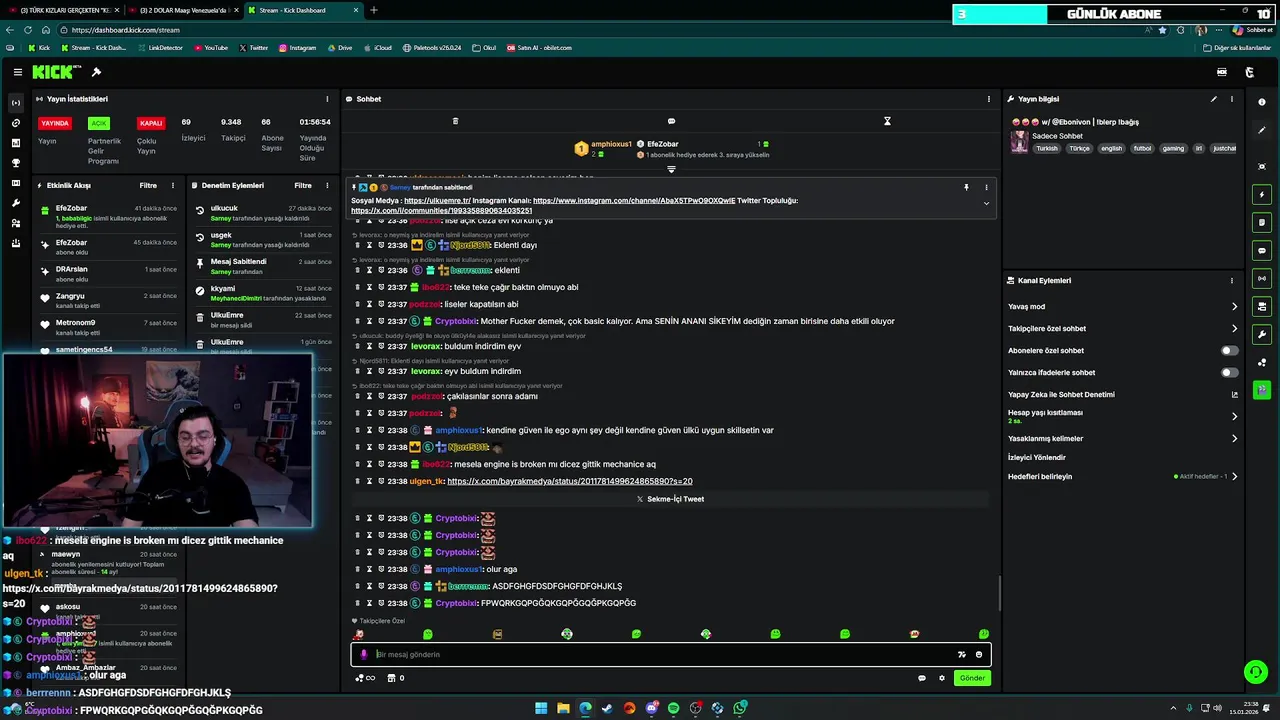Click the green floating support button
Image resolution: width=1280 pixels, height=720 pixels.
coord(1254,672)
